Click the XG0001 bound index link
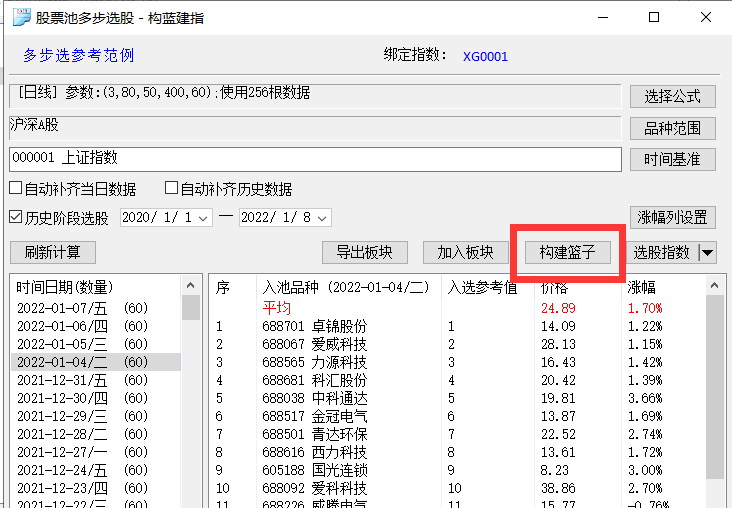The width and height of the screenshot is (732, 508). (485, 56)
